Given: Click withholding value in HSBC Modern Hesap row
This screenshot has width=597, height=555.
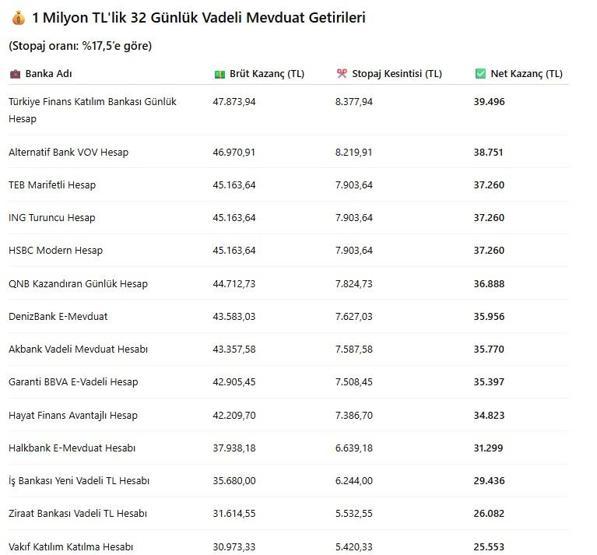Looking at the screenshot, I should 354,250.
